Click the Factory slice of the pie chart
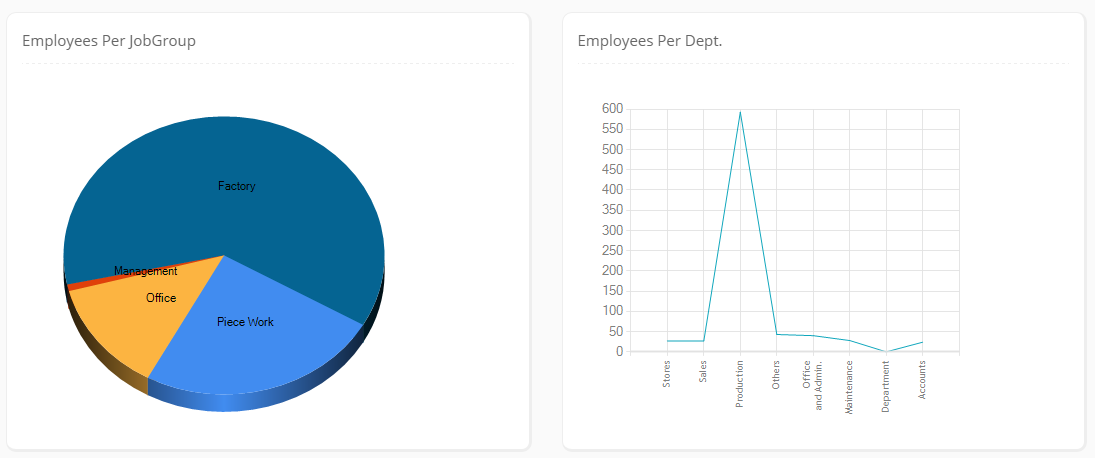The width and height of the screenshot is (1095, 458). tap(237, 186)
